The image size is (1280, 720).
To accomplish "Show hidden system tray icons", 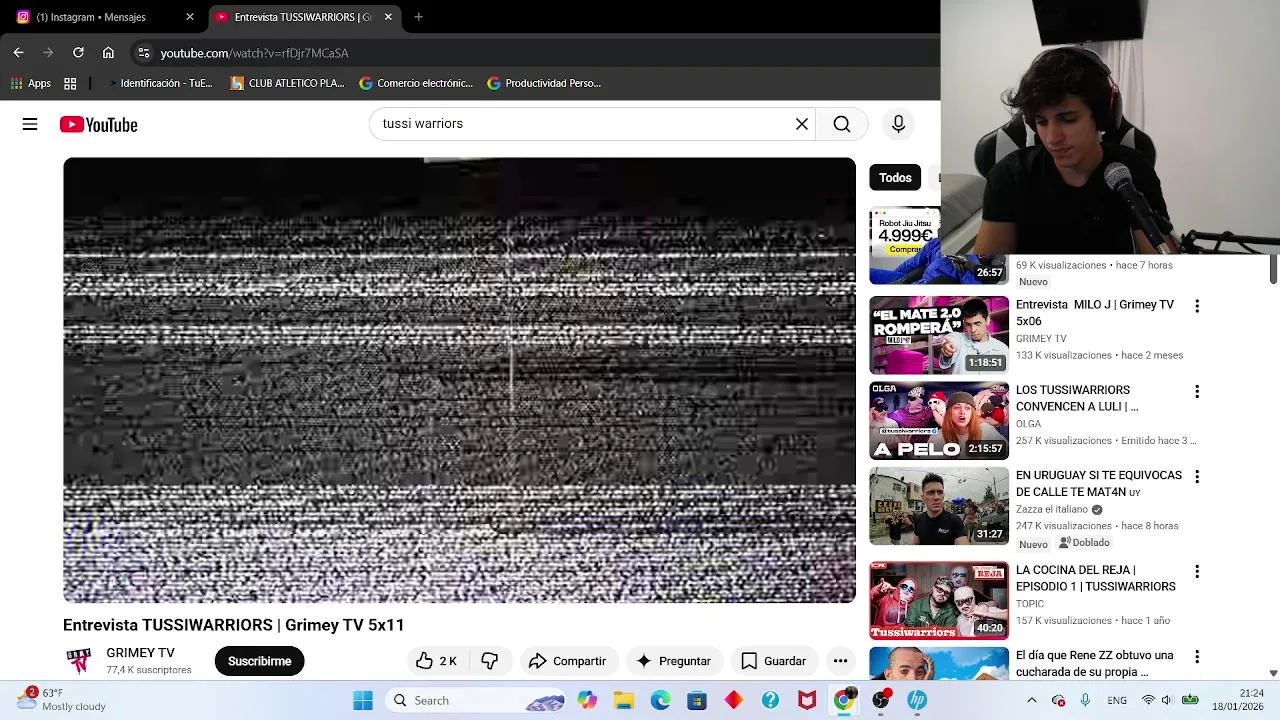I will pyautogui.click(x=1032, y=700).
